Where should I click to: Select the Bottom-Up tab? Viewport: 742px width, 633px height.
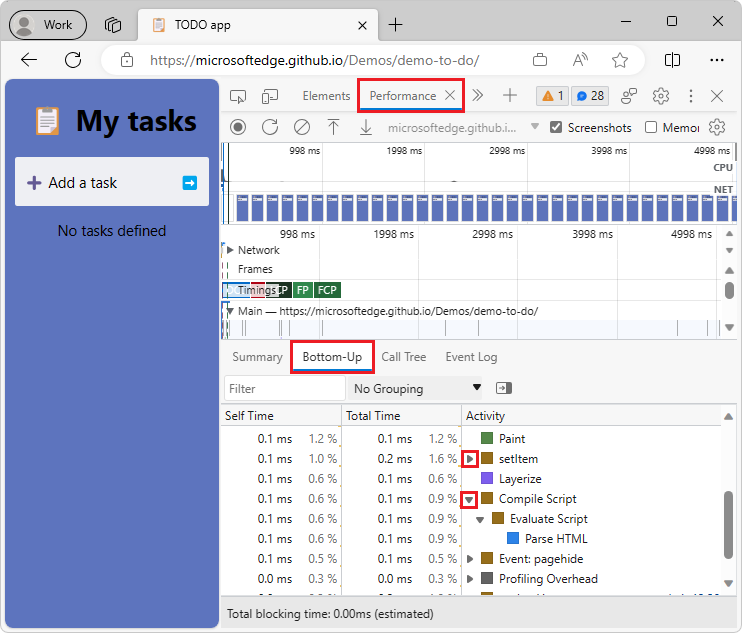tap(332, 357)
